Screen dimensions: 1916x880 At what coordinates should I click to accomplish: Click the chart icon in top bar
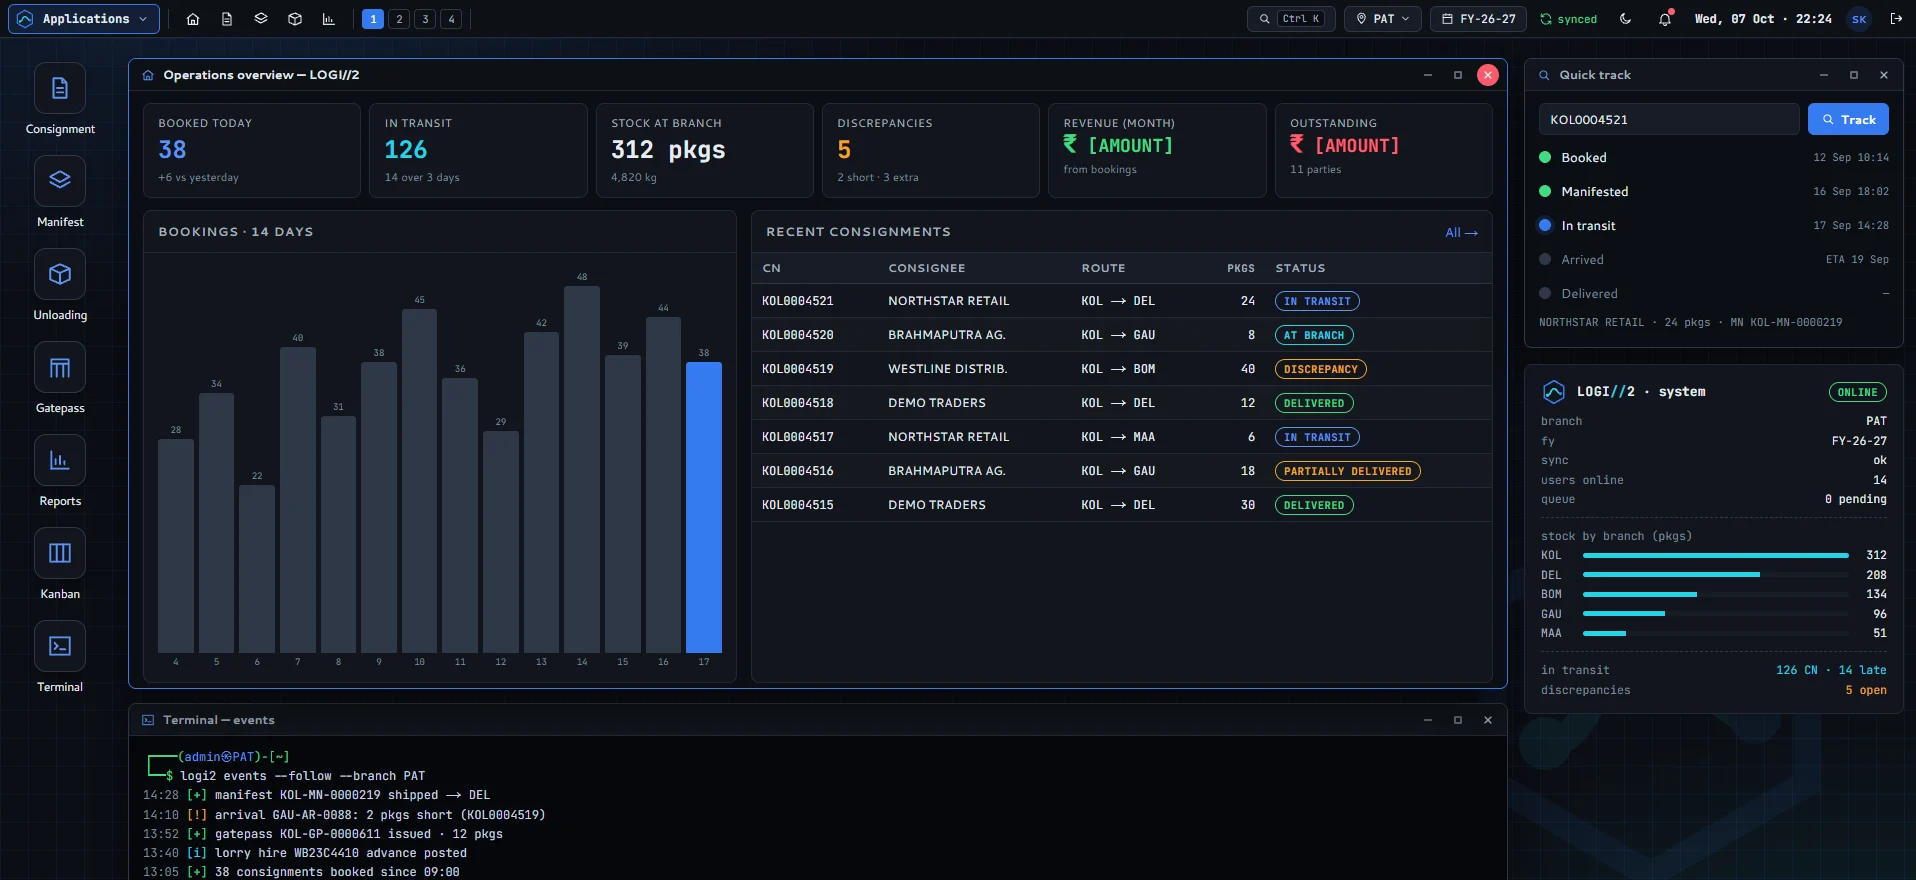(329, 19)
